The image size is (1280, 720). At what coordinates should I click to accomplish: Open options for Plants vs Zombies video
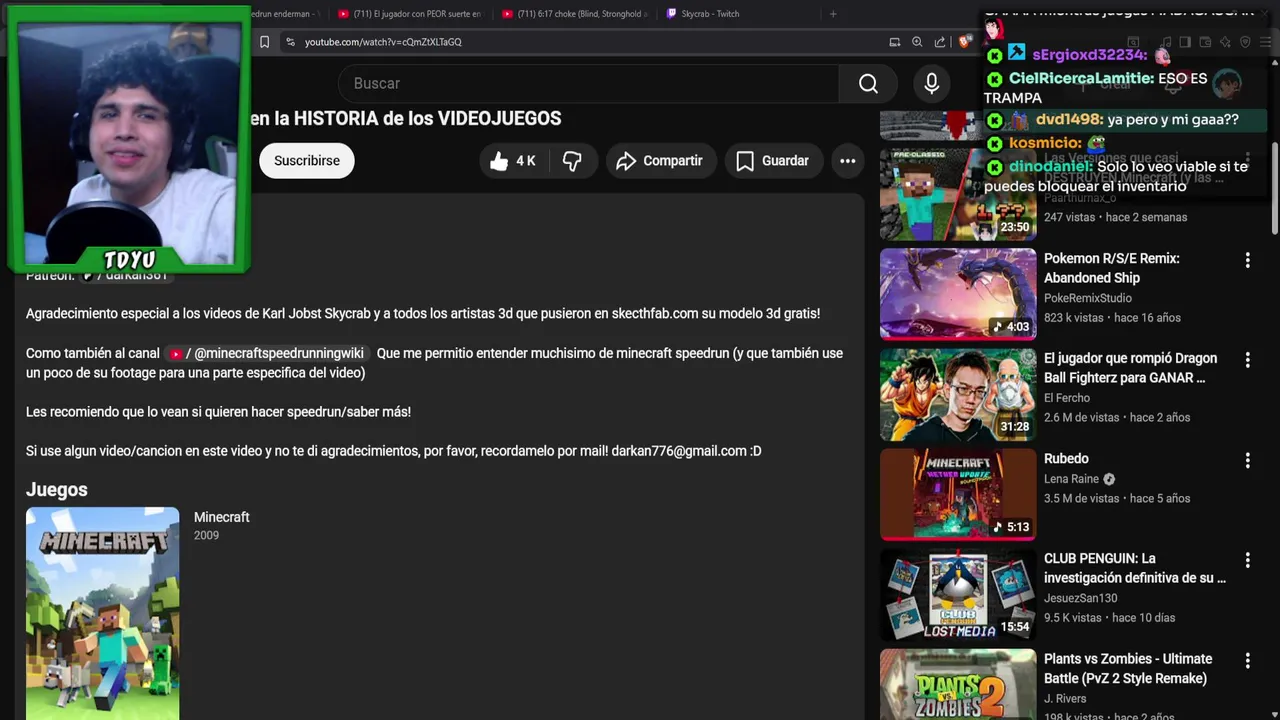click(x=1247, y=661)
